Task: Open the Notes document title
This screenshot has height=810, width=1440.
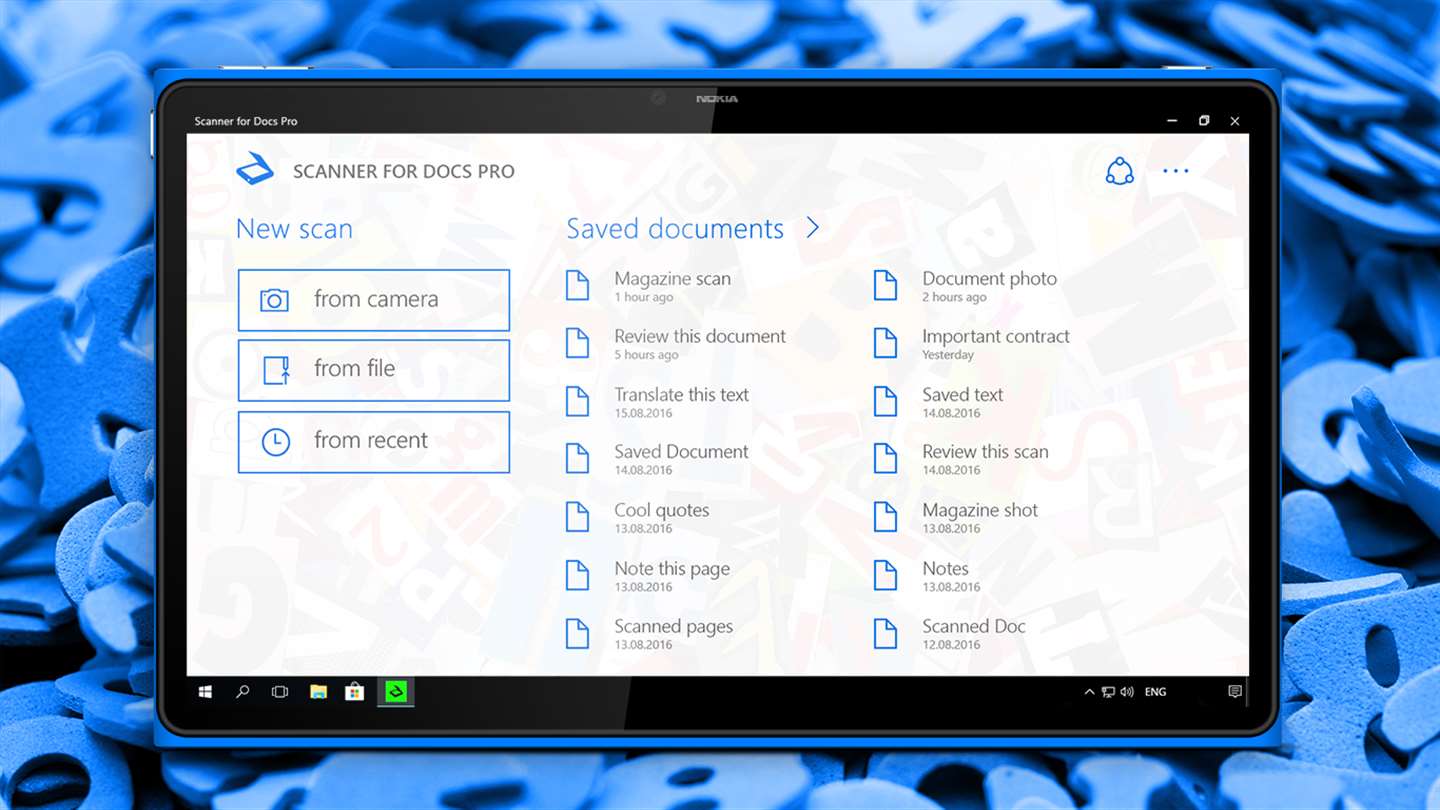Action: (x=945, y=568)
